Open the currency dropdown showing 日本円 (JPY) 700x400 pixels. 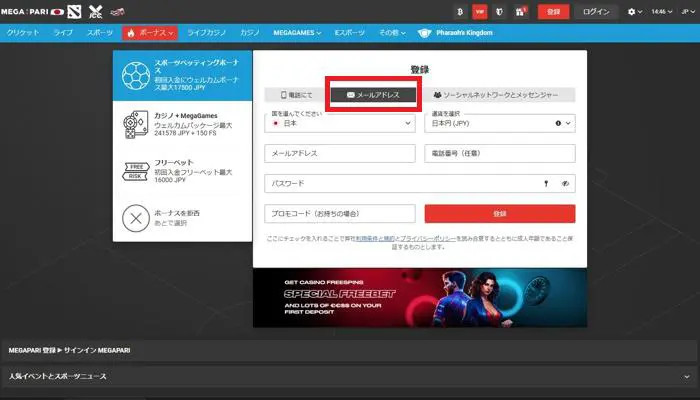pos(499,123)
